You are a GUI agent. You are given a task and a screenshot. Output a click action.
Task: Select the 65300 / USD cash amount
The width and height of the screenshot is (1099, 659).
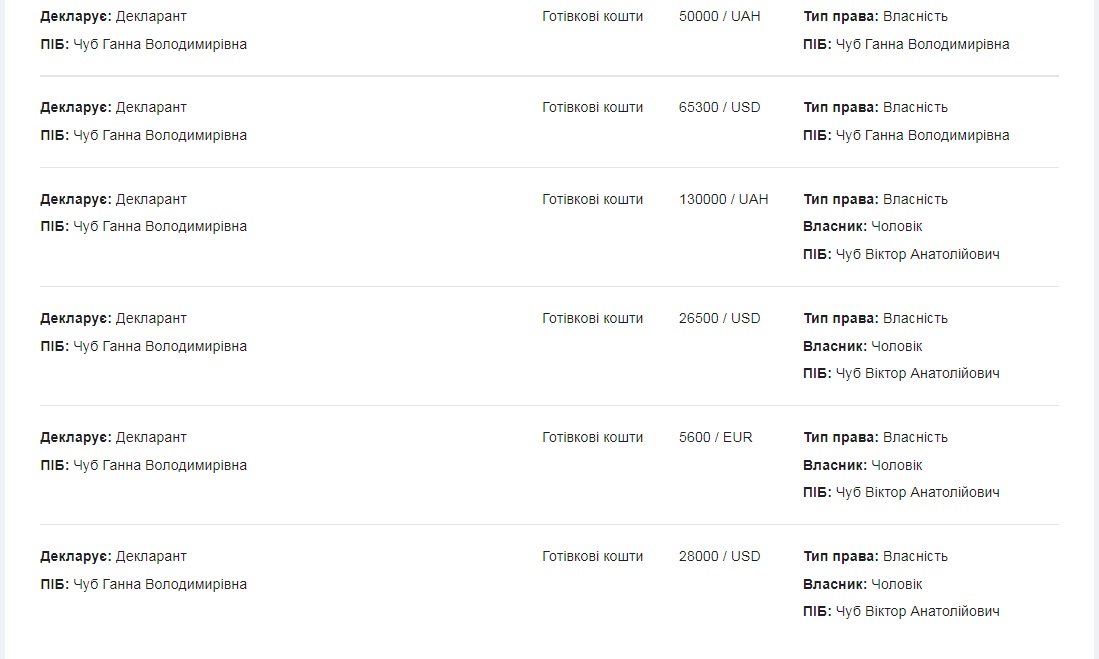719,108
